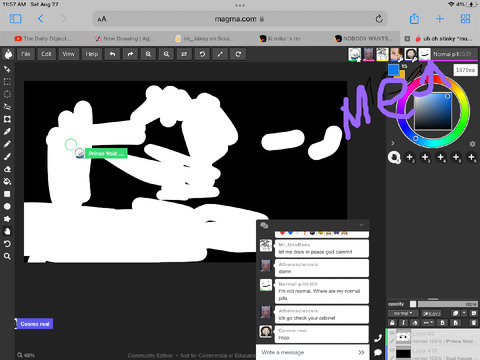Click the redo arrow in top toolbar
The image size is (480, 360).
tap(130, 54)
